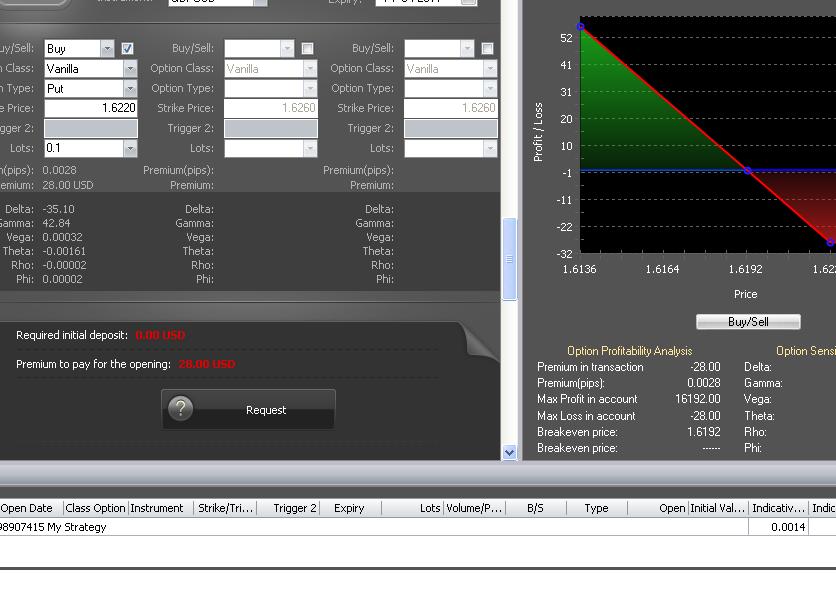The image size is (836, 600).
Task: Open the first leg Vanilla class dropdown
Action: (130, 68)
